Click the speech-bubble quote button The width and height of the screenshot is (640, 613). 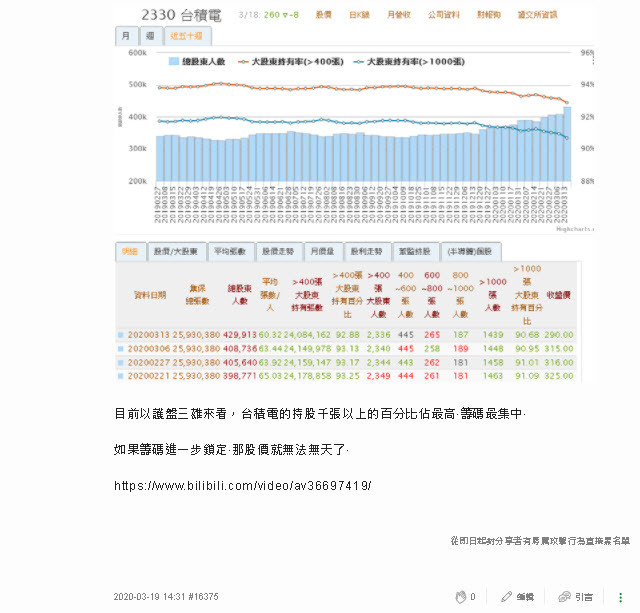click(x=575, y=597)
